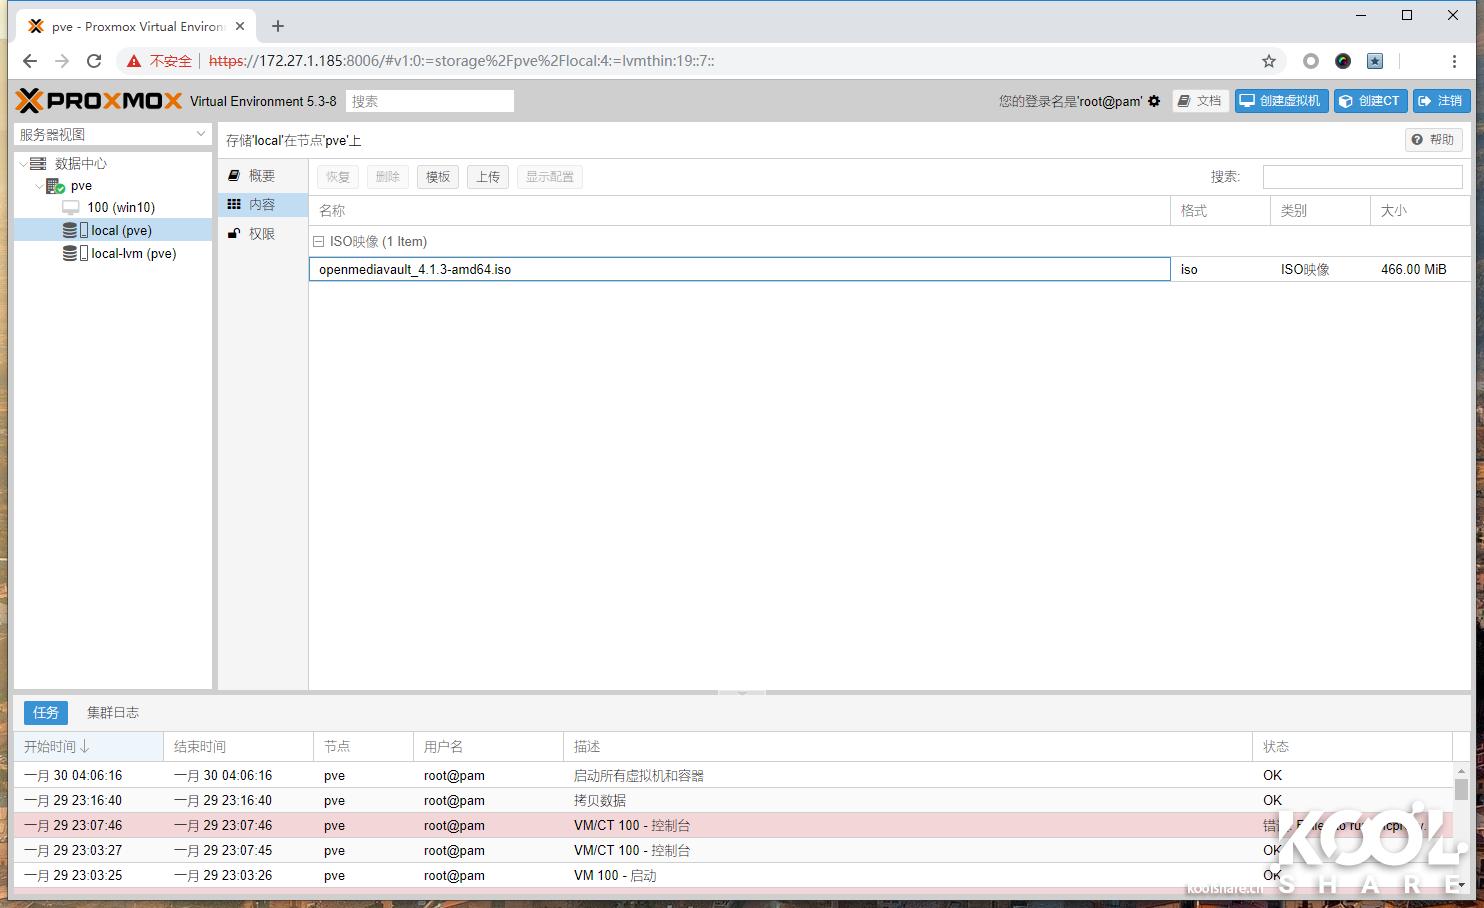Click the 创建CT button

click(x=1370, y=101)
